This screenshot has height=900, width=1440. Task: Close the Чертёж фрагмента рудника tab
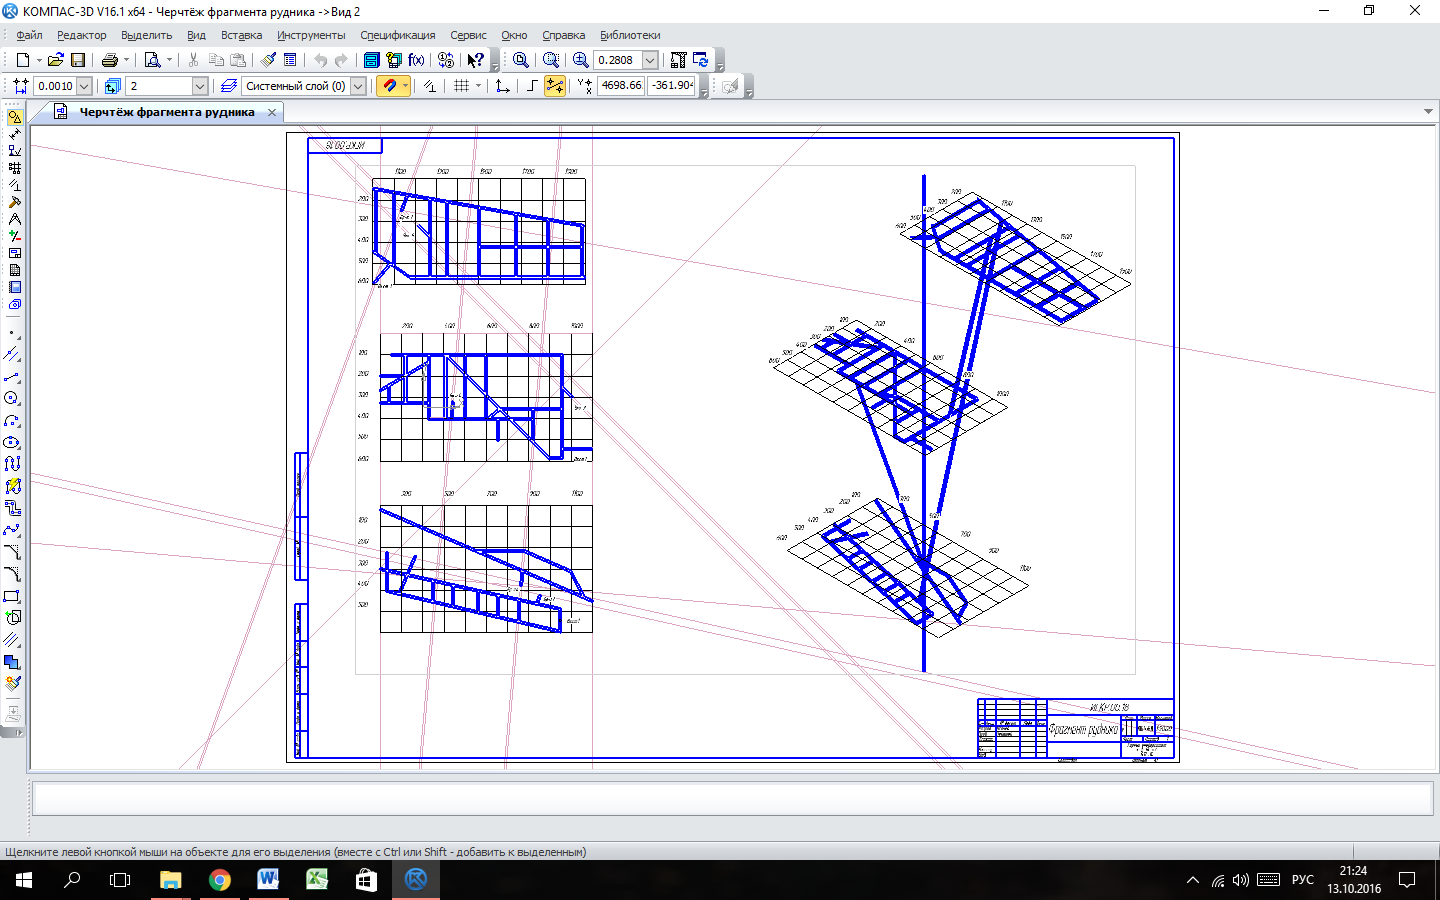(x=272, y=112)
